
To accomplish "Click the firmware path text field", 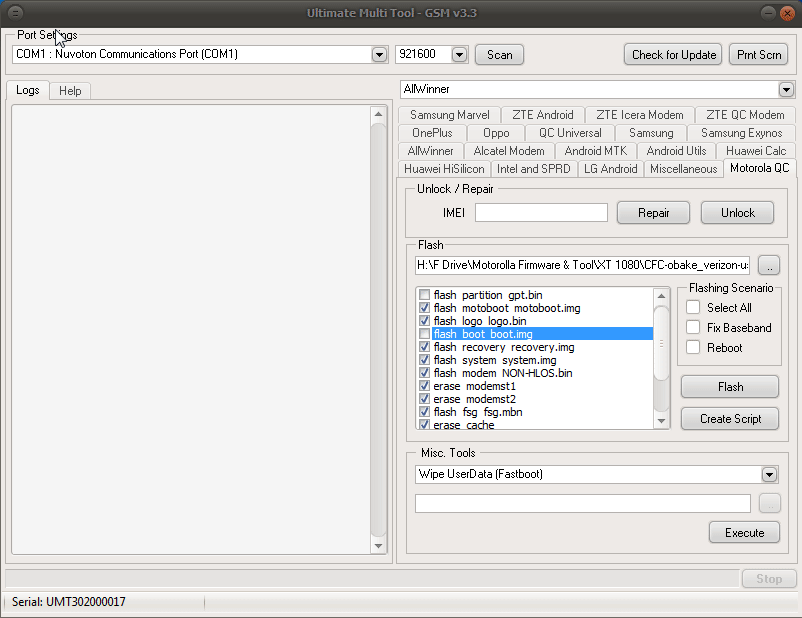I will click(583, 265).
